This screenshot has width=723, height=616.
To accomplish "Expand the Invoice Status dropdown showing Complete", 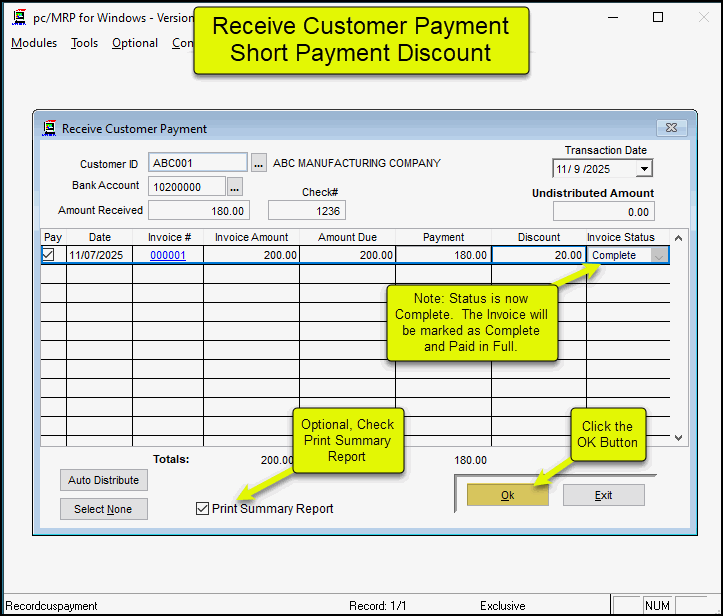I will pos(659,255).
